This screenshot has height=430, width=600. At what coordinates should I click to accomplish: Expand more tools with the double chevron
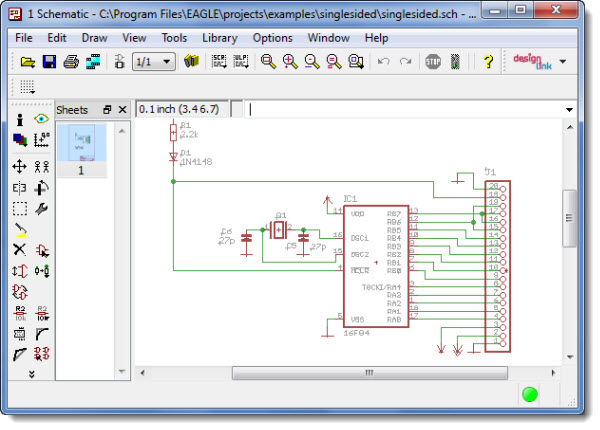[30, 374]
